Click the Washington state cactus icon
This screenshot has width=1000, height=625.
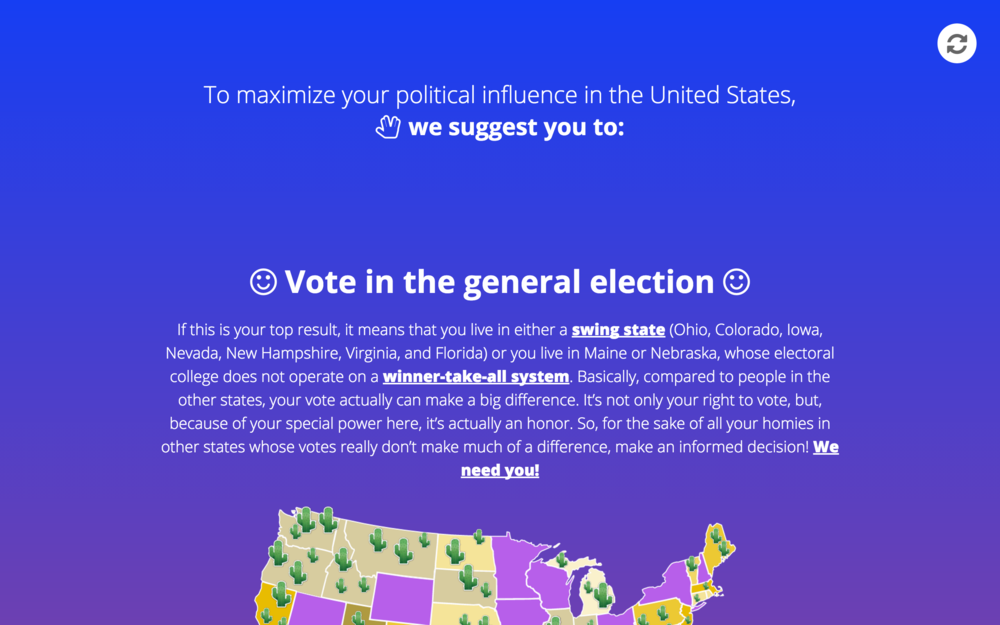[x=307, y=519]
